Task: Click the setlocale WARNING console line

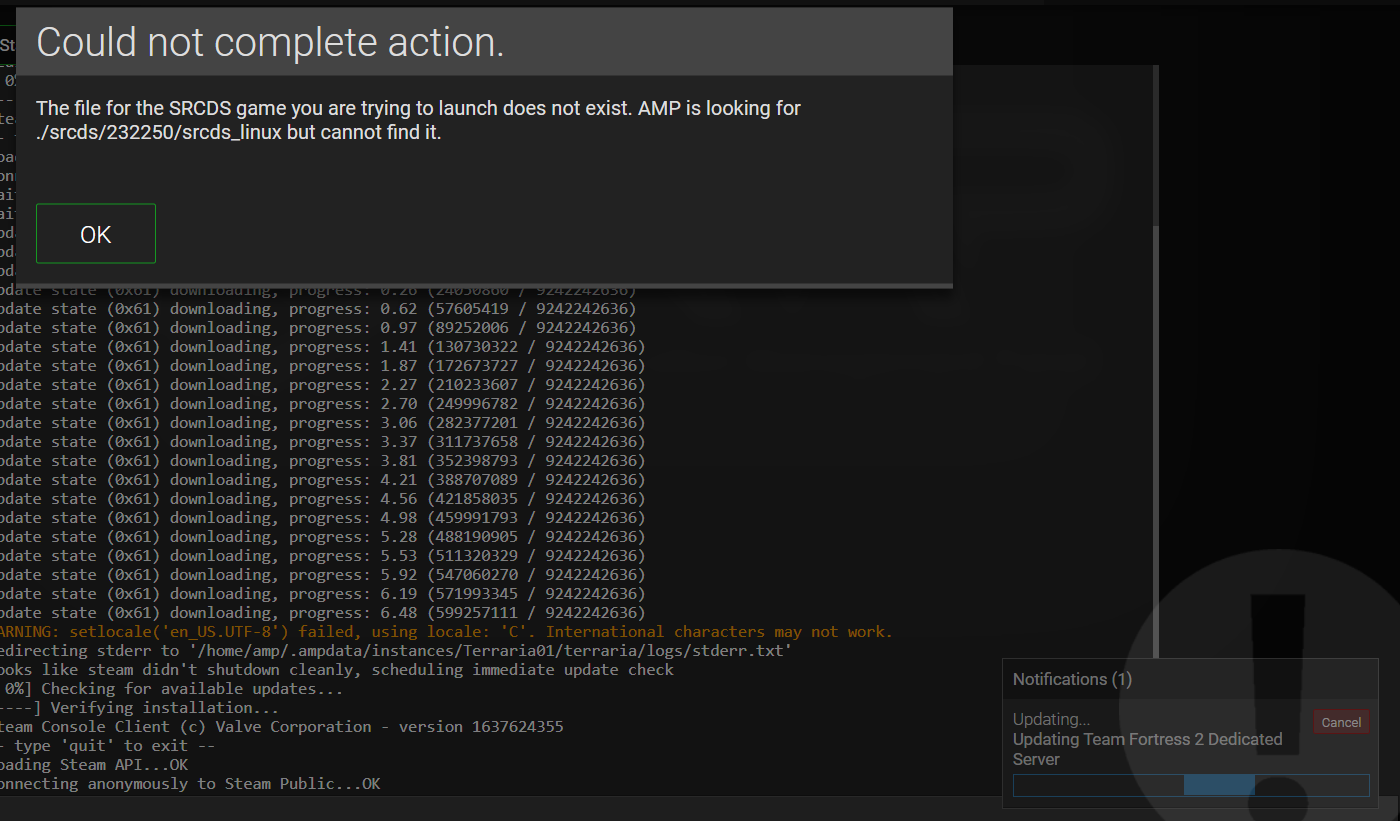Action: point(446,632)
